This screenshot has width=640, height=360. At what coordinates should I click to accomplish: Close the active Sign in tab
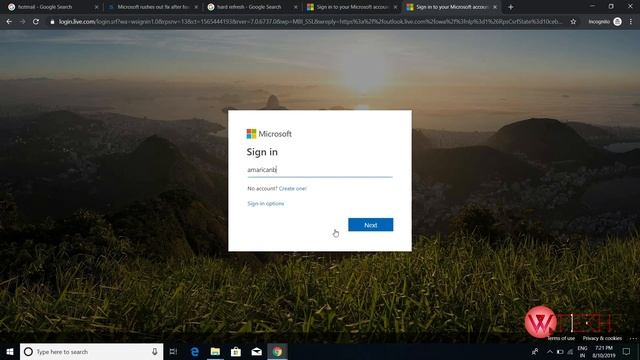click(495, 7)
